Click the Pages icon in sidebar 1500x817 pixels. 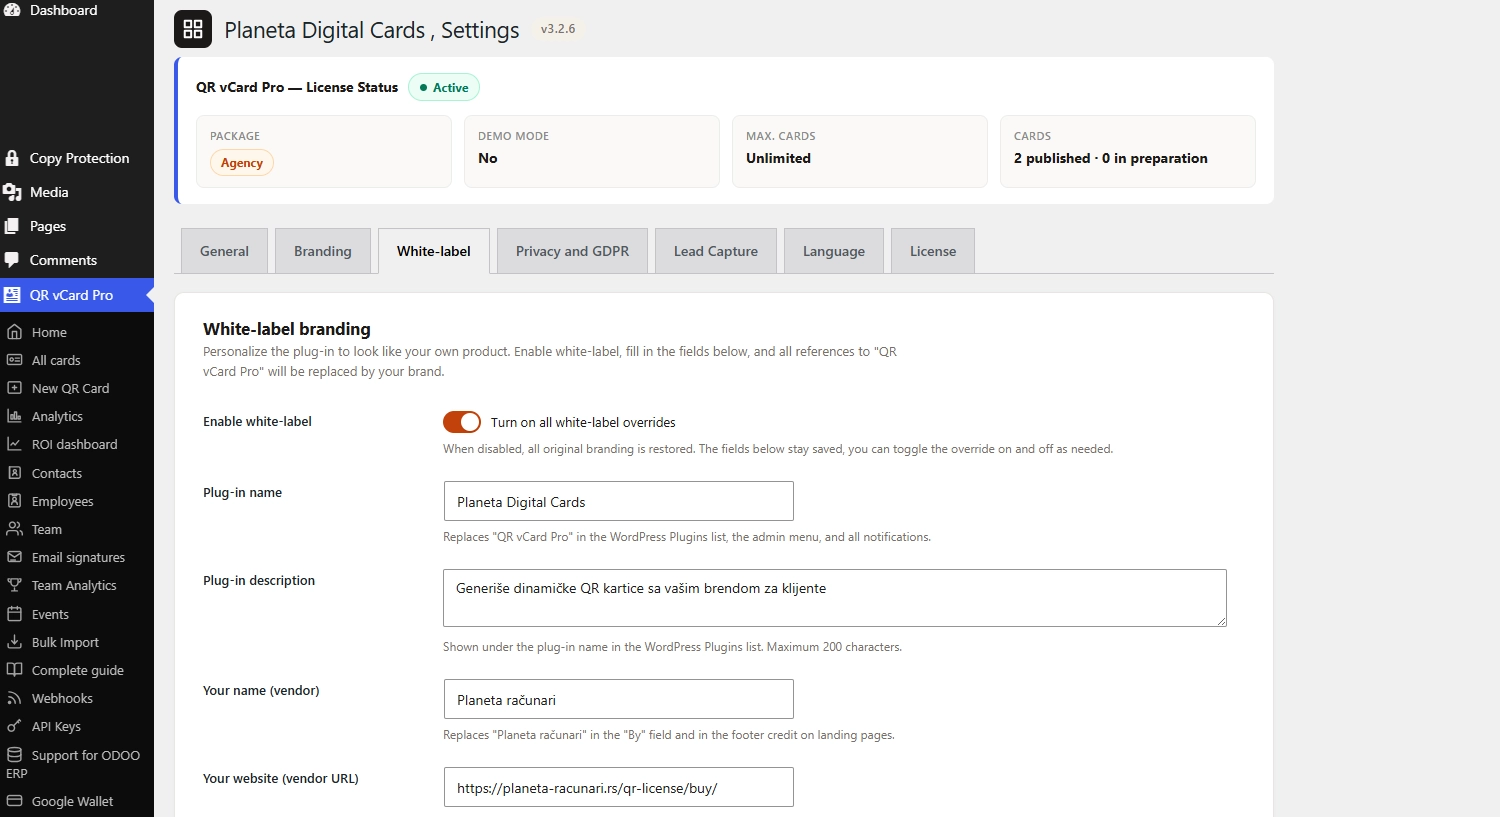[x=12, y=226]
